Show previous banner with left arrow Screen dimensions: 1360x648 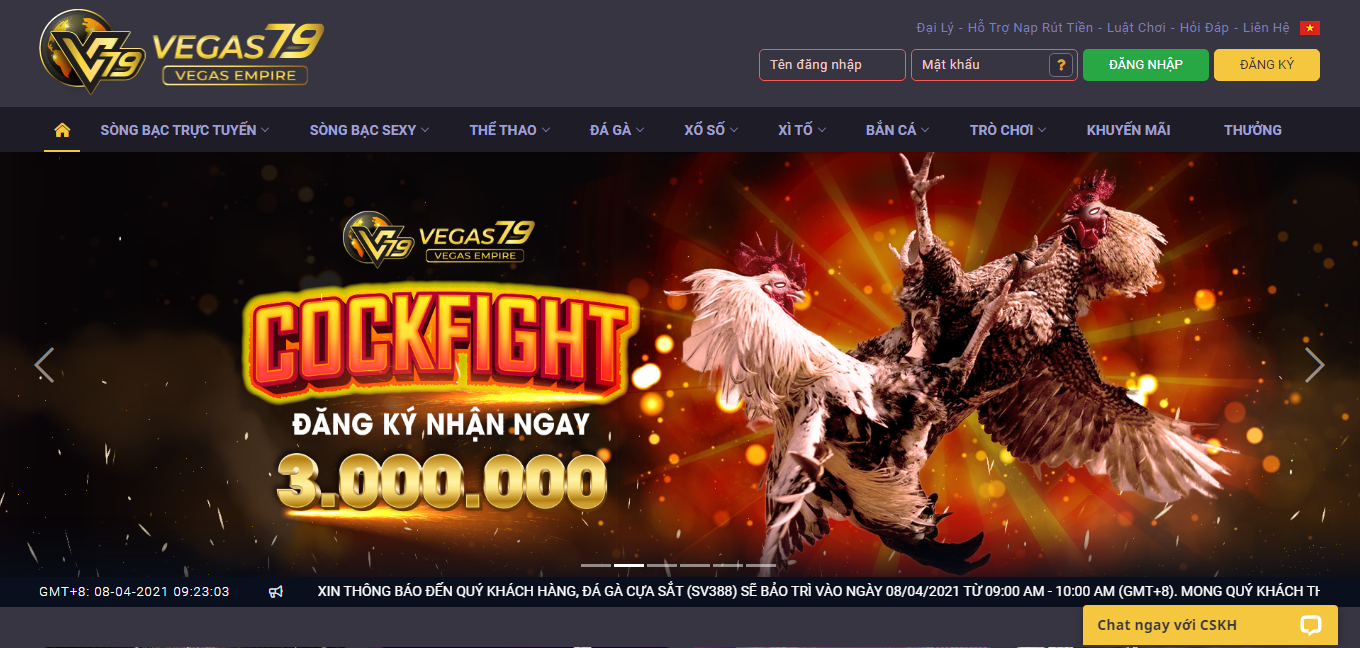click(44, 365)
